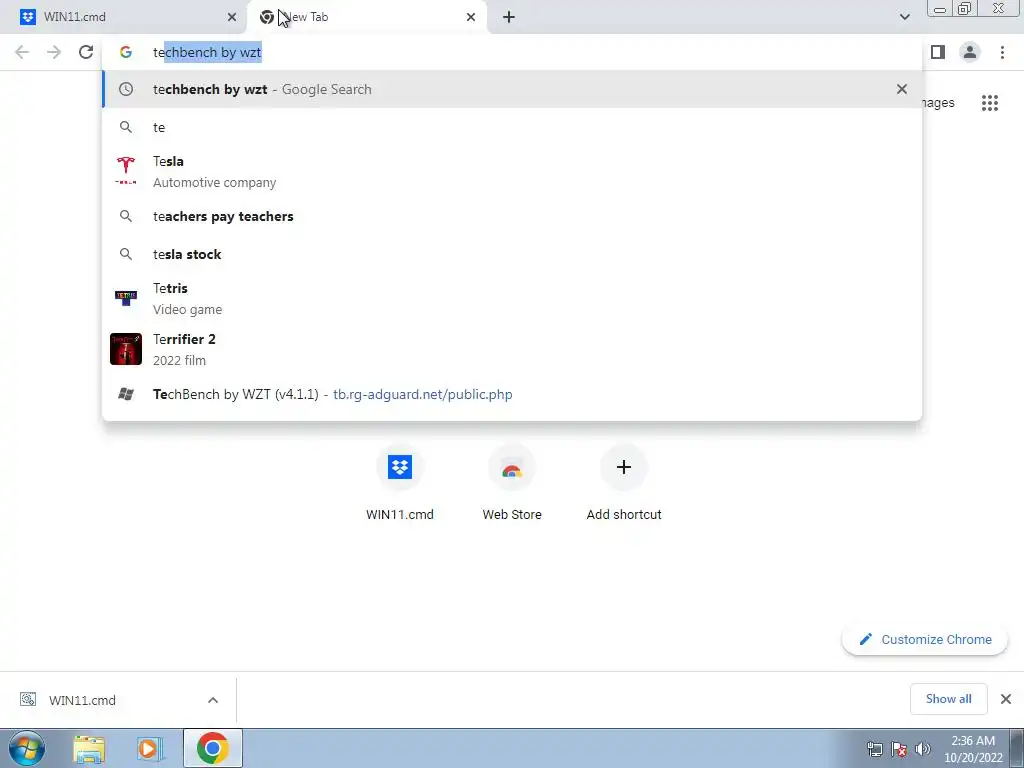Click the back navigation arrow
Viewport: 1024px width, 768px height.
(22, 52)
